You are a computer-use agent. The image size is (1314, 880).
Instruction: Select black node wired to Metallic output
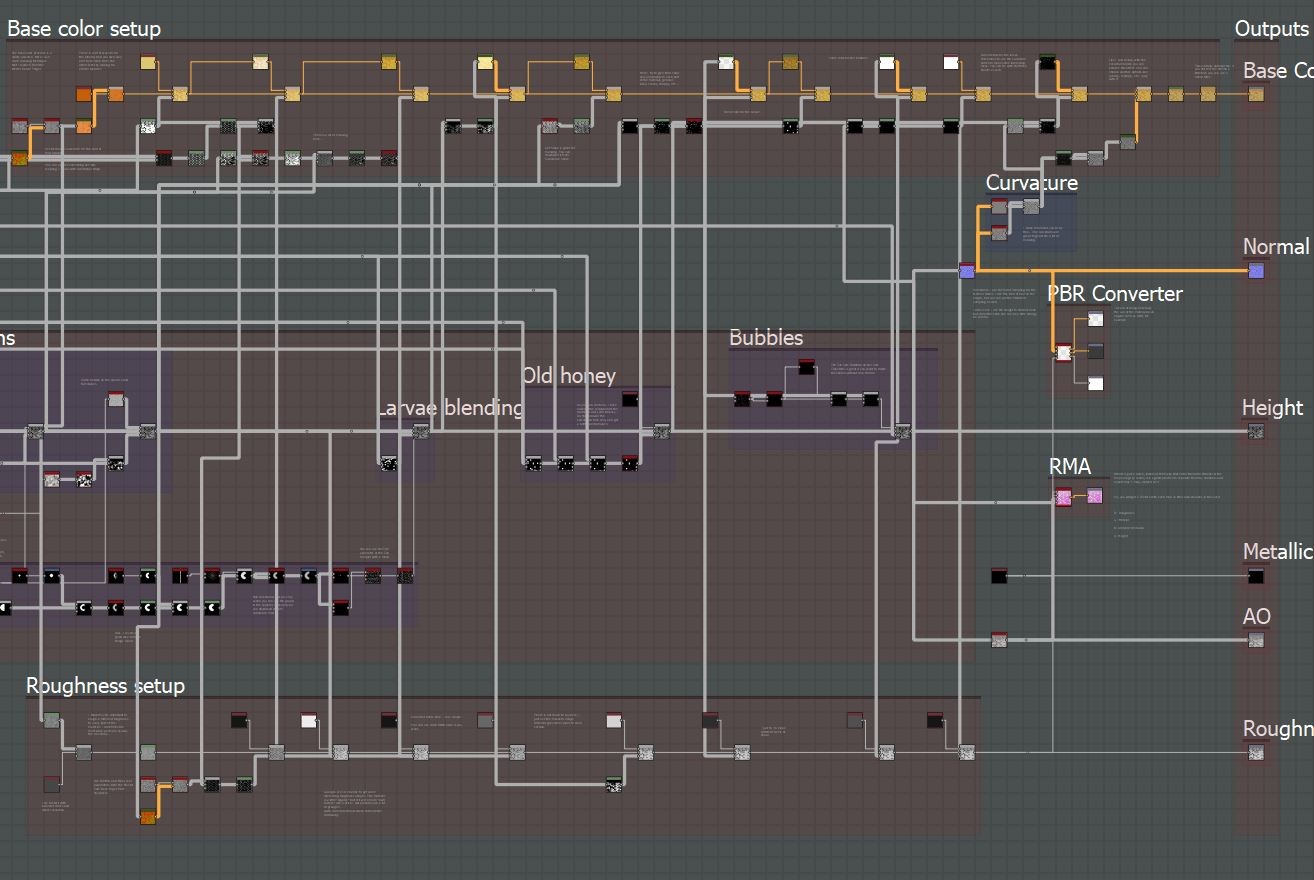999,576
